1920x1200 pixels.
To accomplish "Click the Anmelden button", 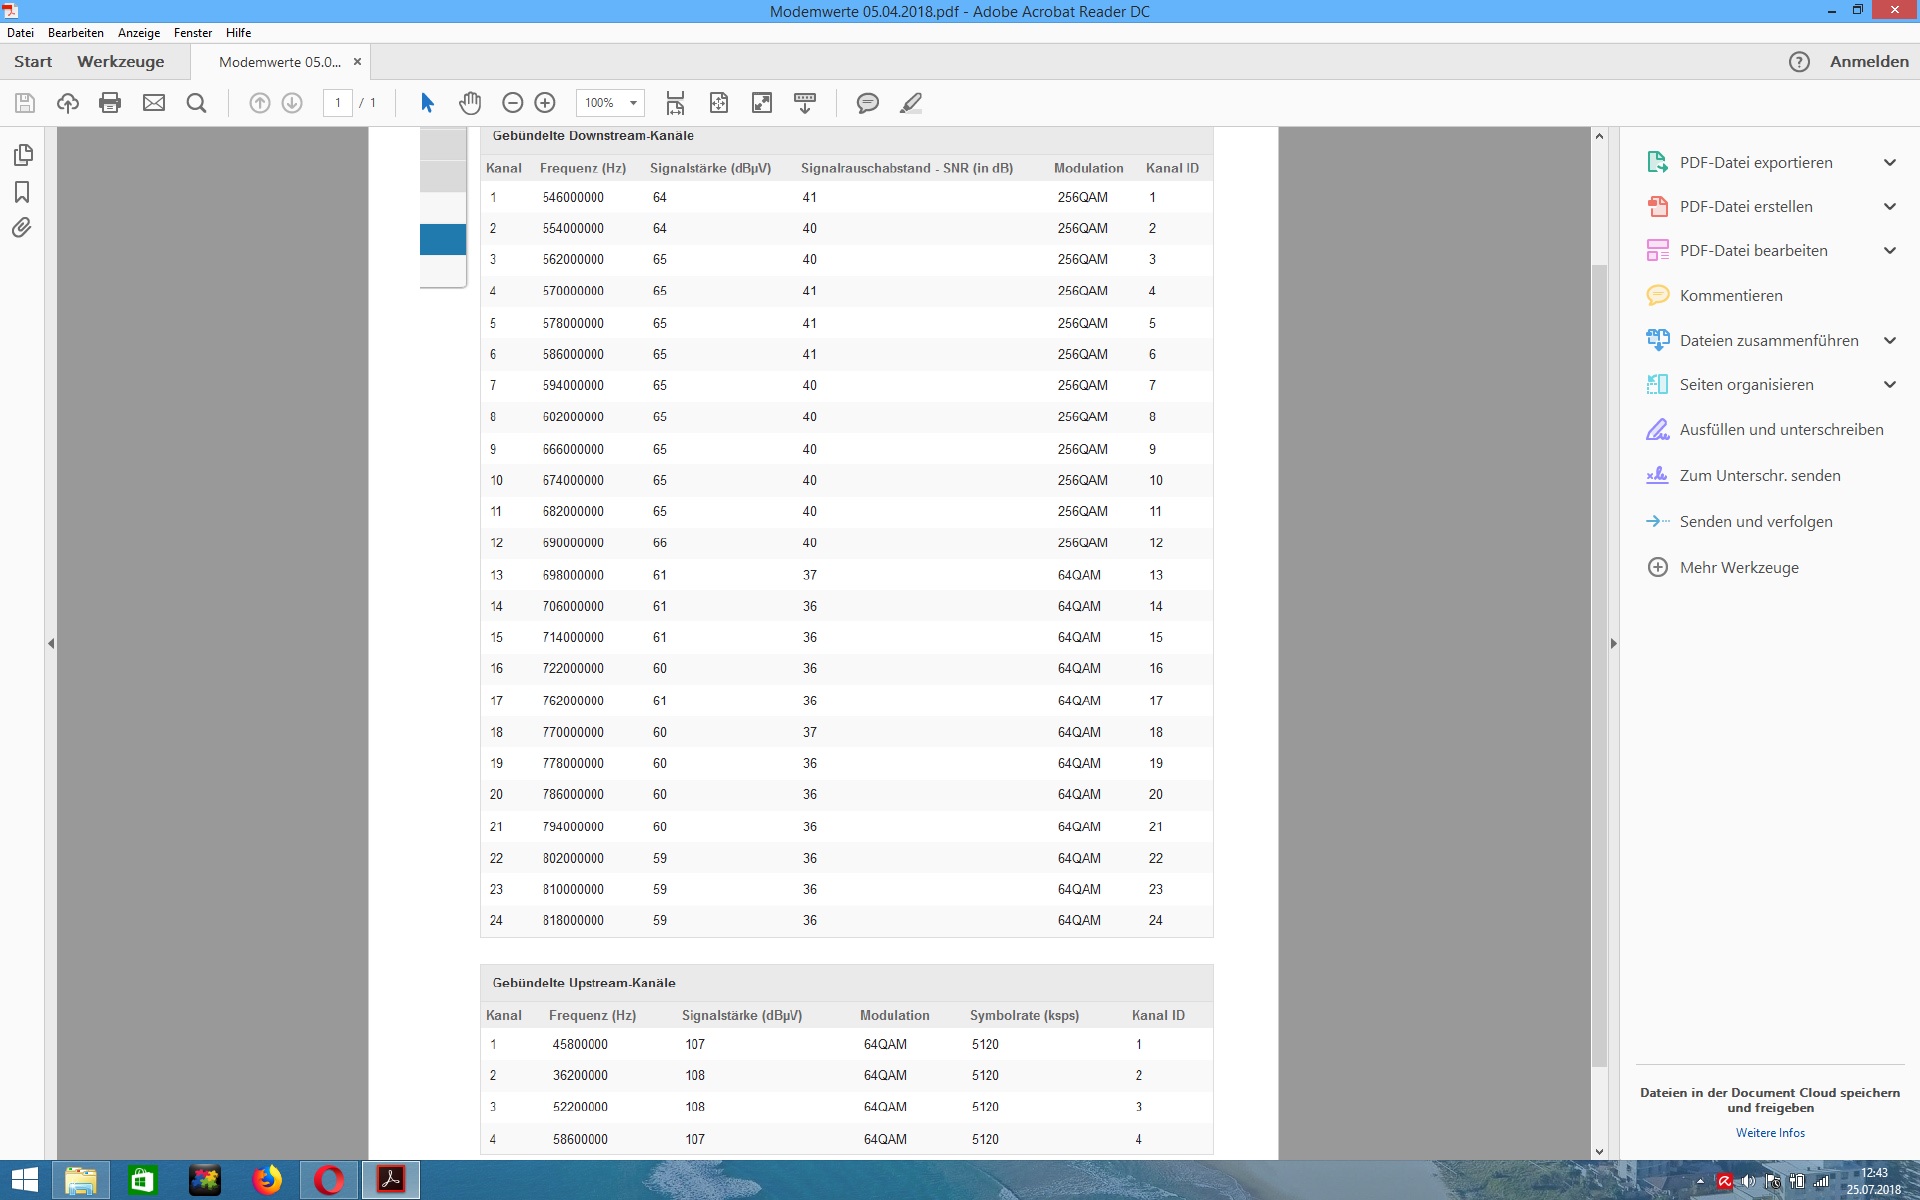I will coord(1868,62).
